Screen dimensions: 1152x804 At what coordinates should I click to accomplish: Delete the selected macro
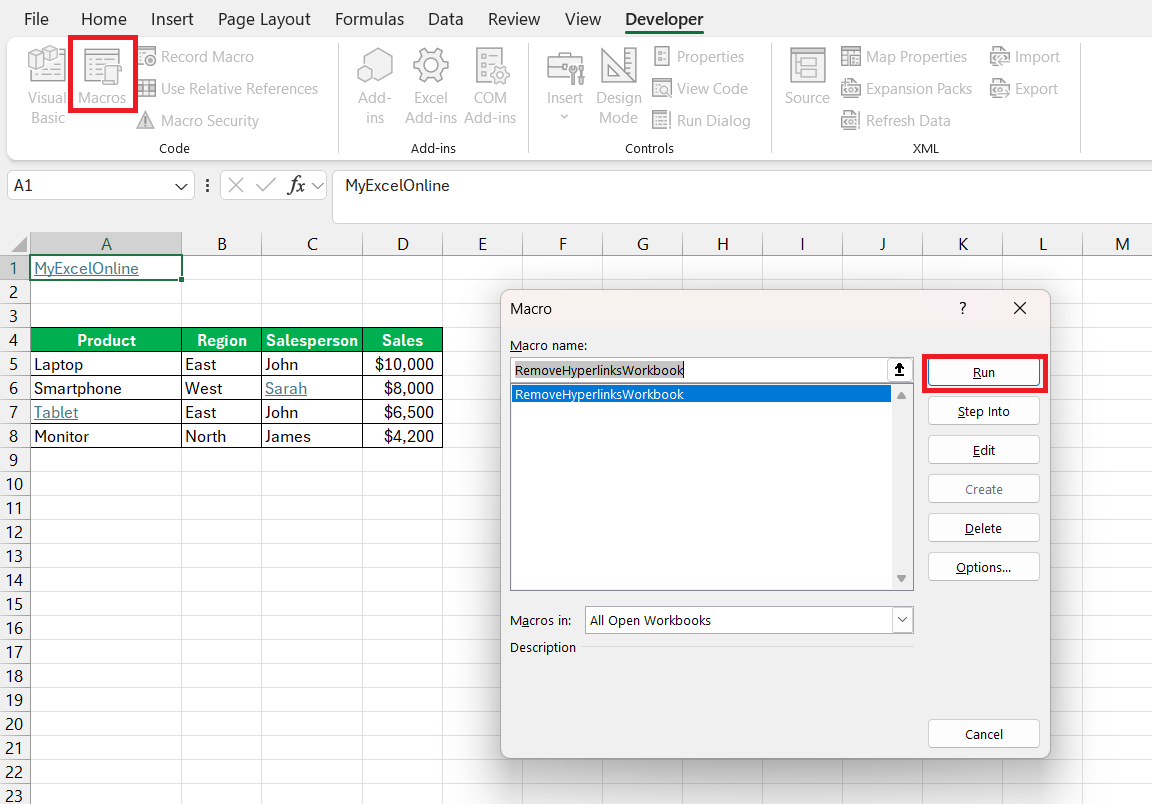(984, 528)
